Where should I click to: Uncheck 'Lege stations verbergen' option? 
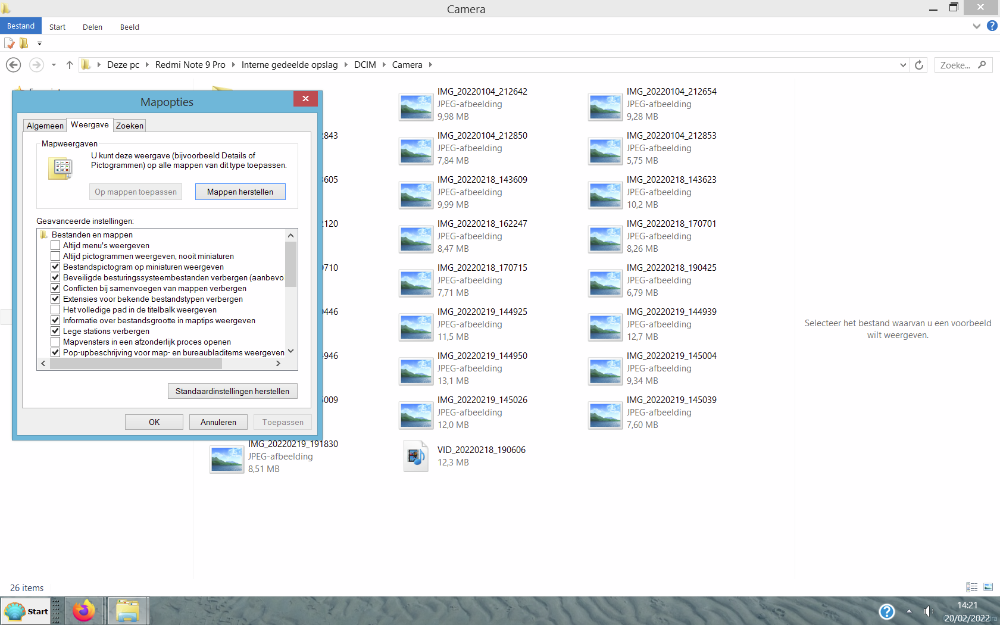[56, 331]
